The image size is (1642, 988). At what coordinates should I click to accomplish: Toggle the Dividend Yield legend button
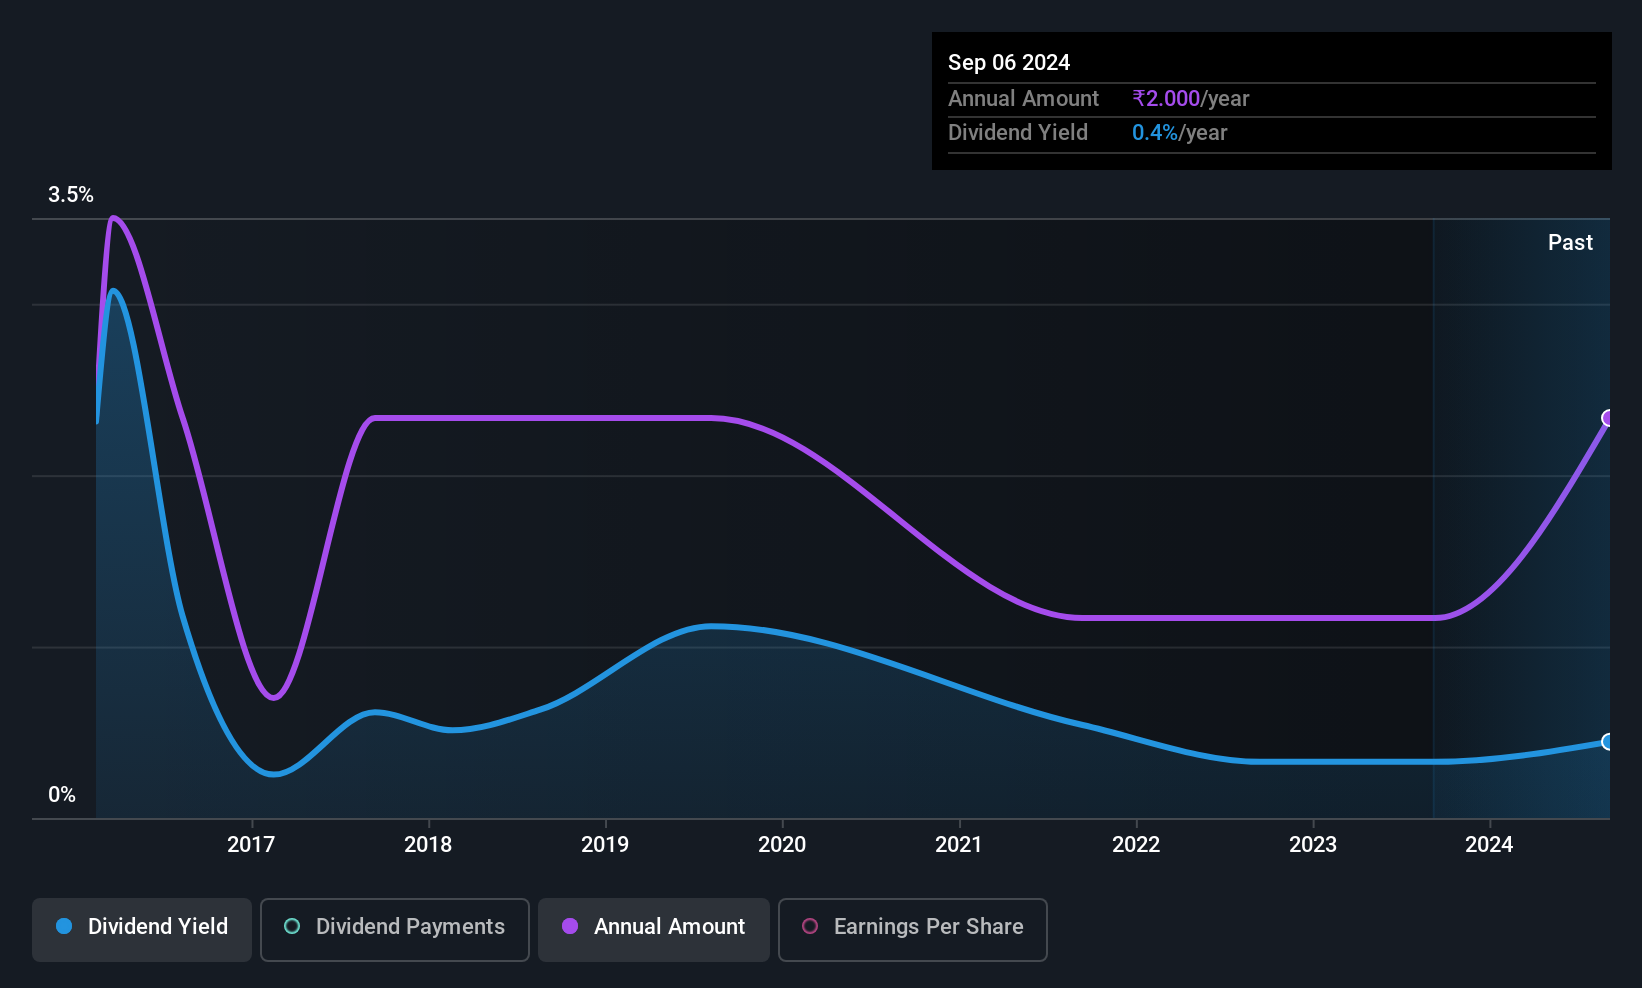pos(142,928)
